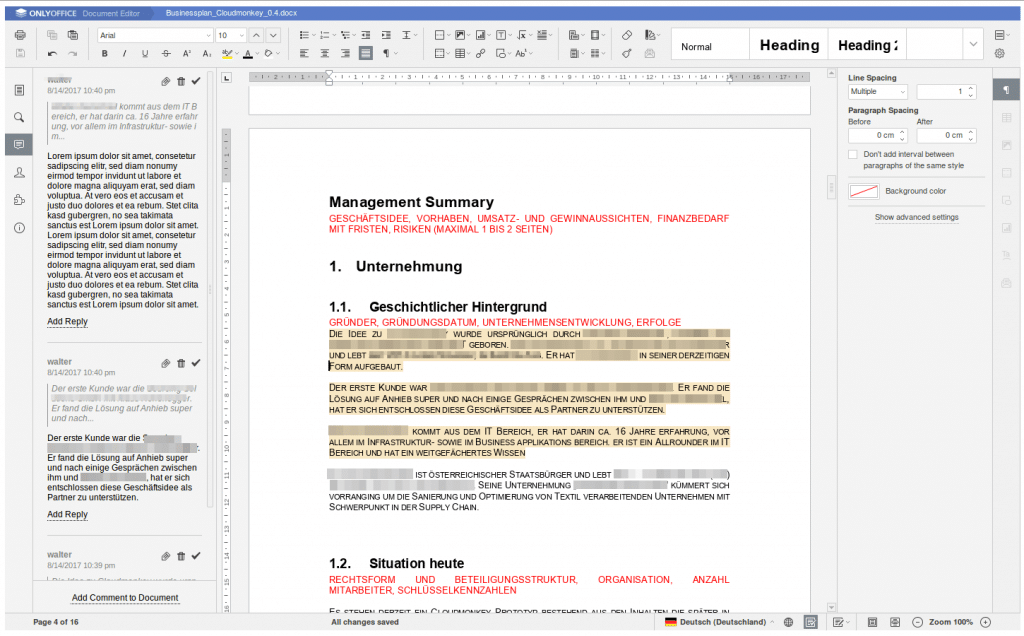Toggle underline formatting
The width and height of the screenshot is (1024, 636).
tap(145, 54)
